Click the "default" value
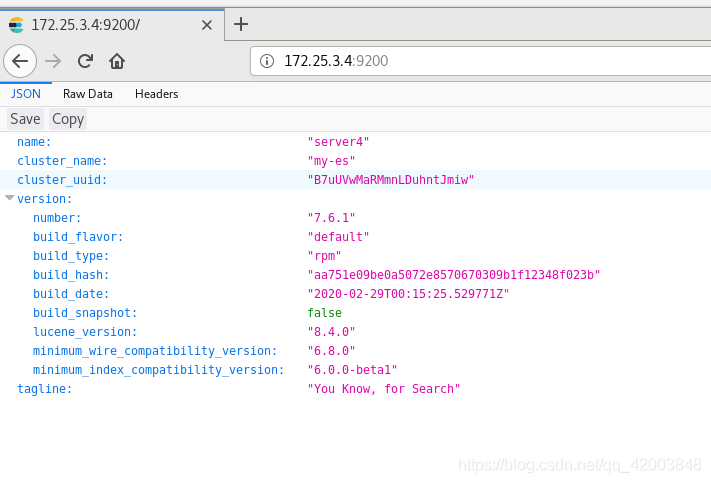711x483 pixels. (x=338, y=237)
